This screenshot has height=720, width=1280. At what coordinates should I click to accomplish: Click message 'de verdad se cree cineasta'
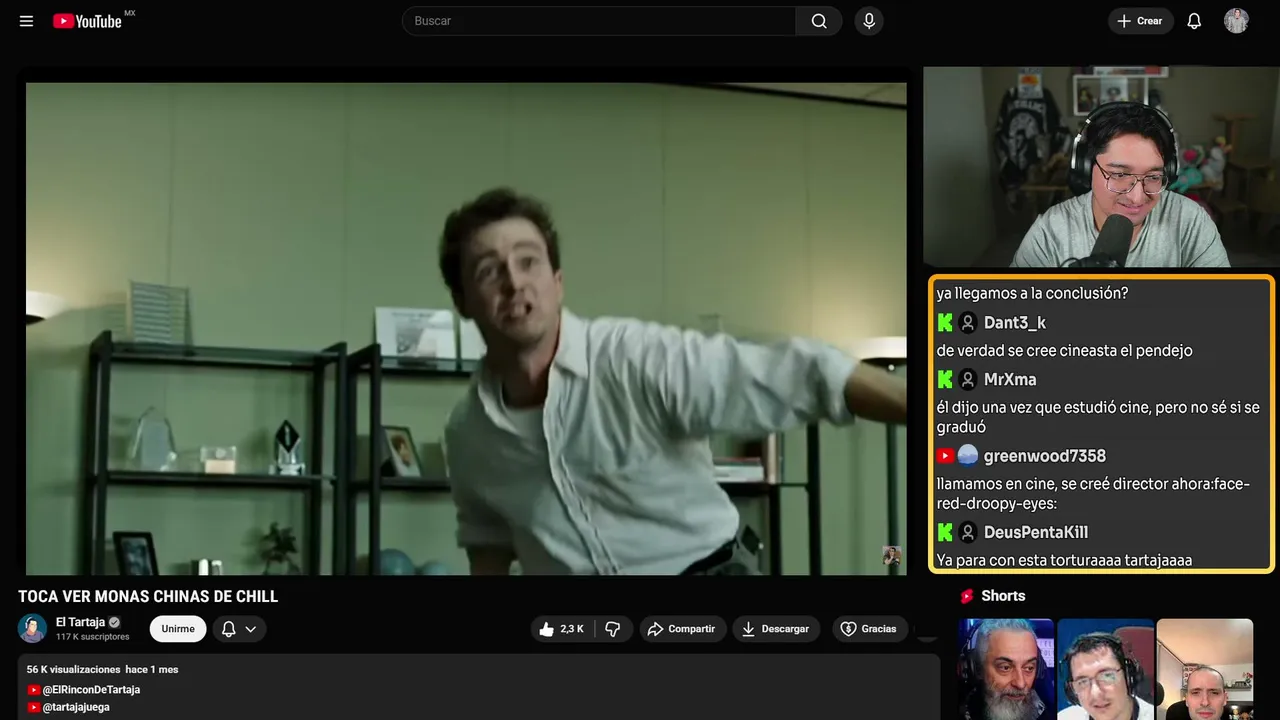[1065, 351]
